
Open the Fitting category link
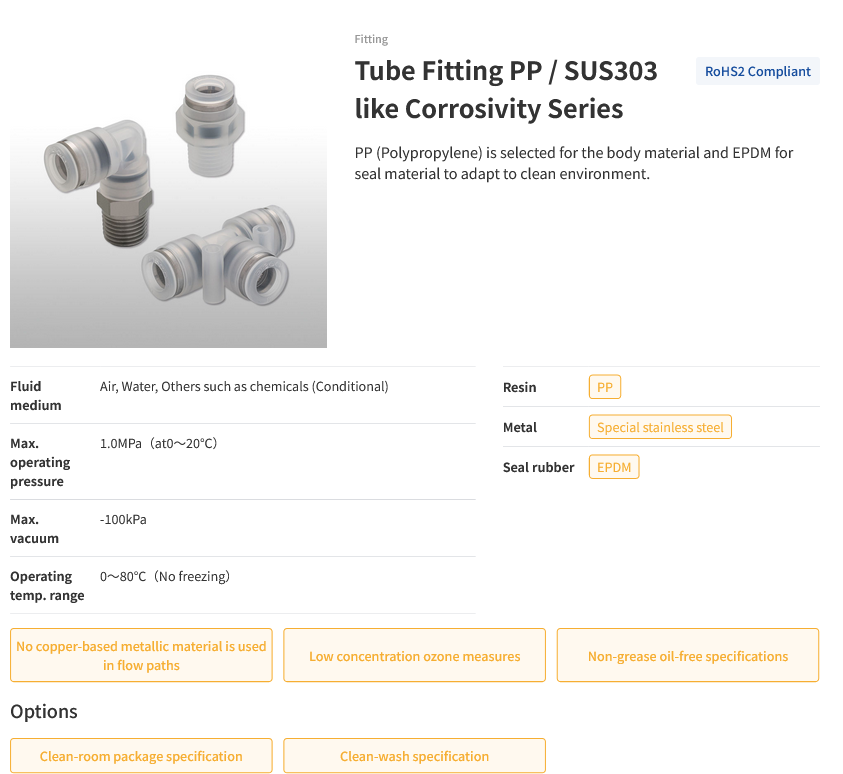(370, 39)
